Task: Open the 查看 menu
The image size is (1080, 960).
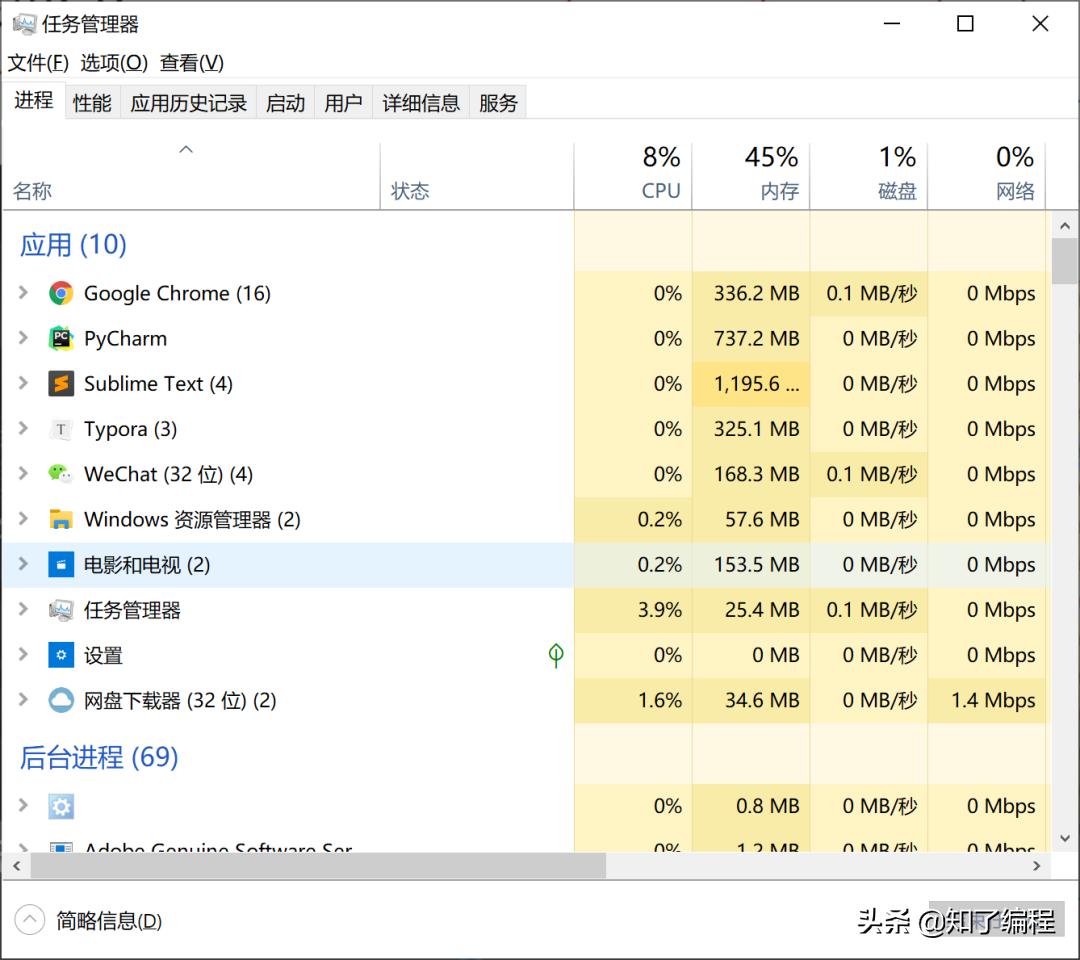Action: (189, 62)
